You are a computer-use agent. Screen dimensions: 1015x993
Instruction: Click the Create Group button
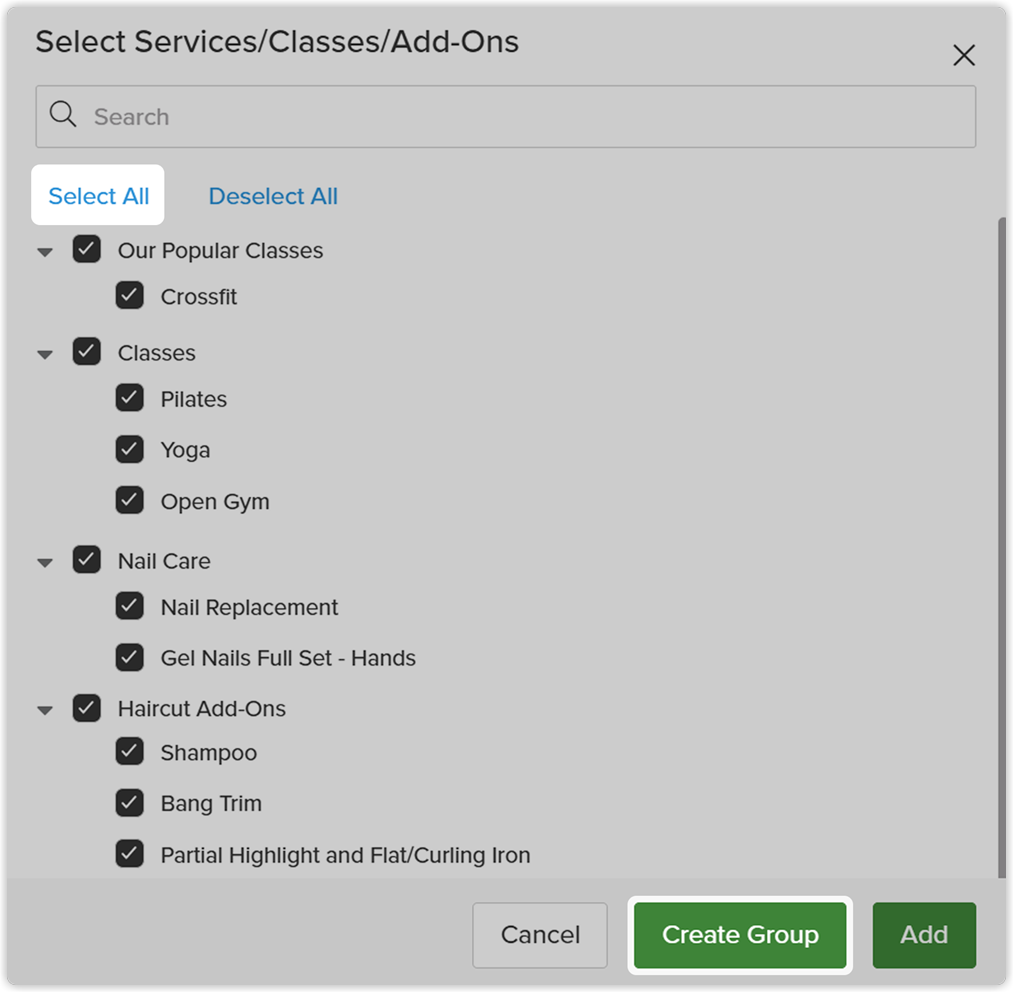740,935
